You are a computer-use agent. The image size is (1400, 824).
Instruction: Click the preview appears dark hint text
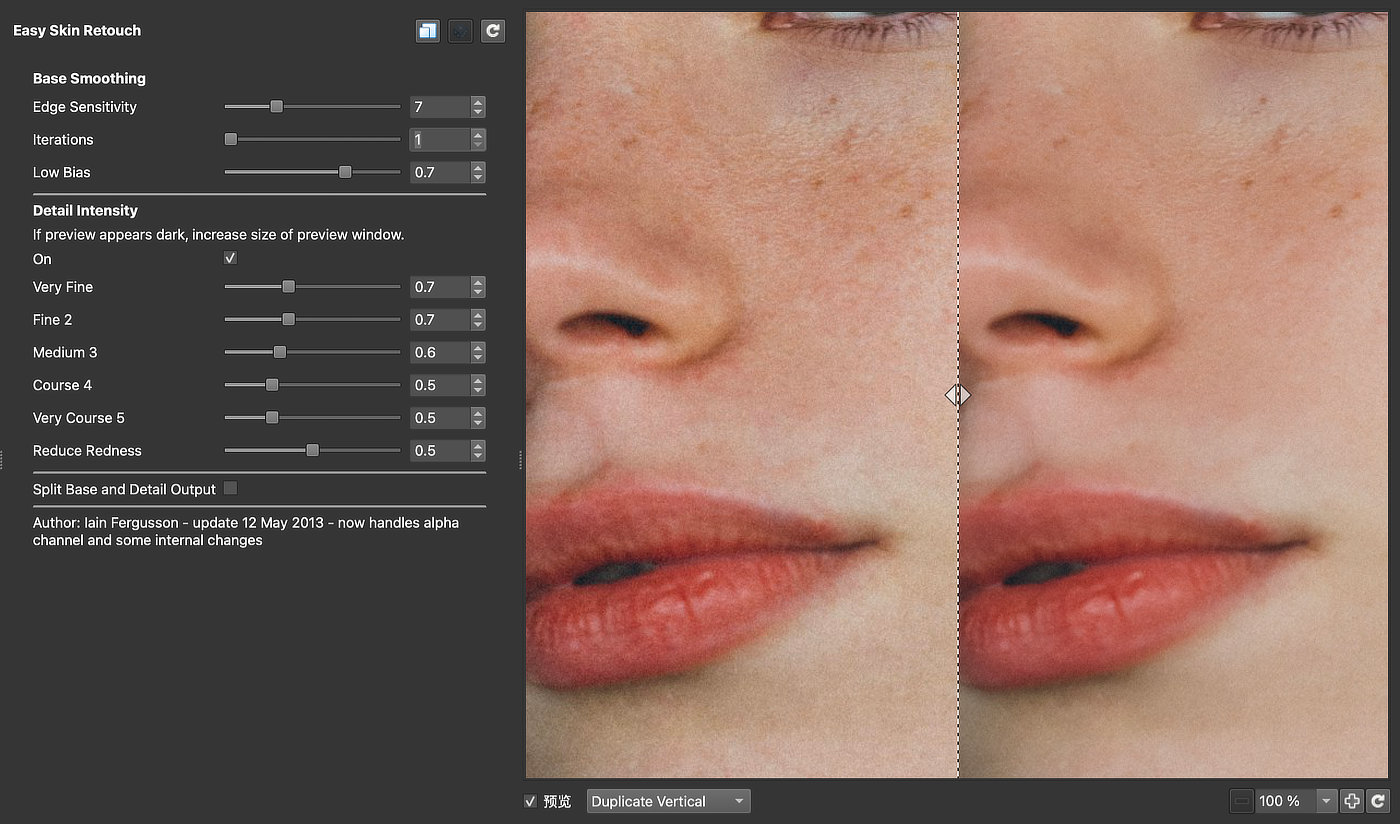point(218,235)
